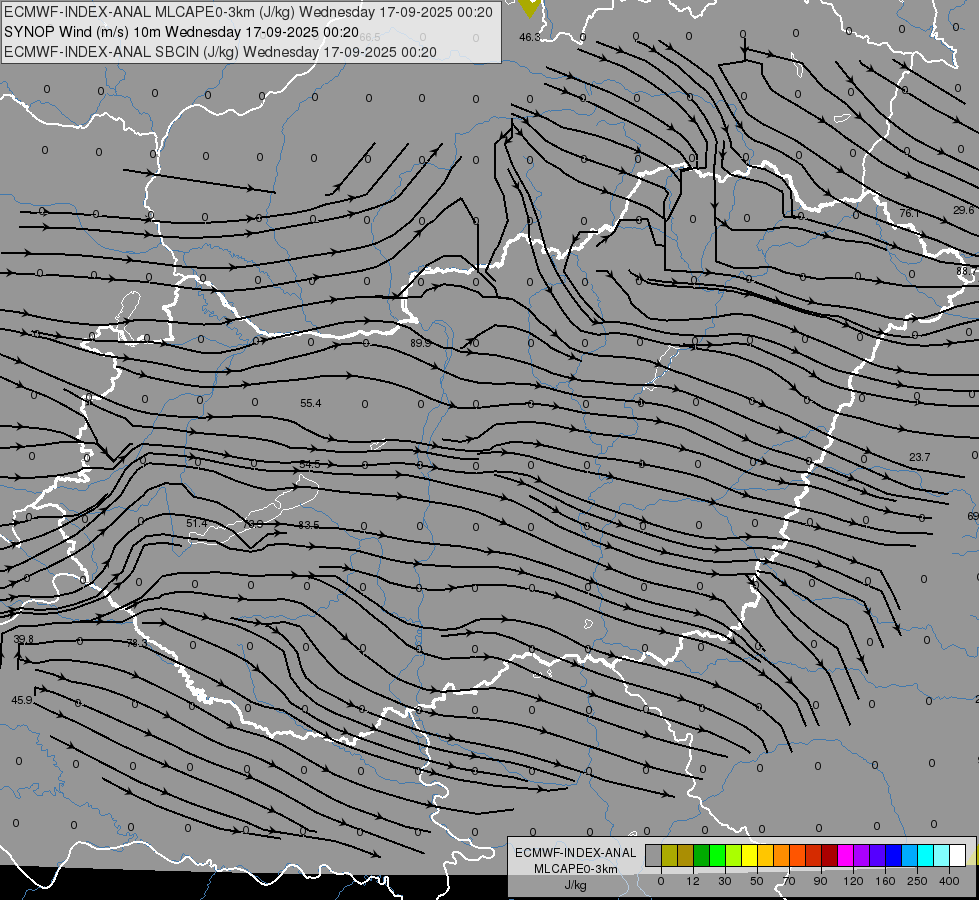The width and height of the screenshot is (979, 900).
Task: Click the map value '88.7'
Action: 967,271
